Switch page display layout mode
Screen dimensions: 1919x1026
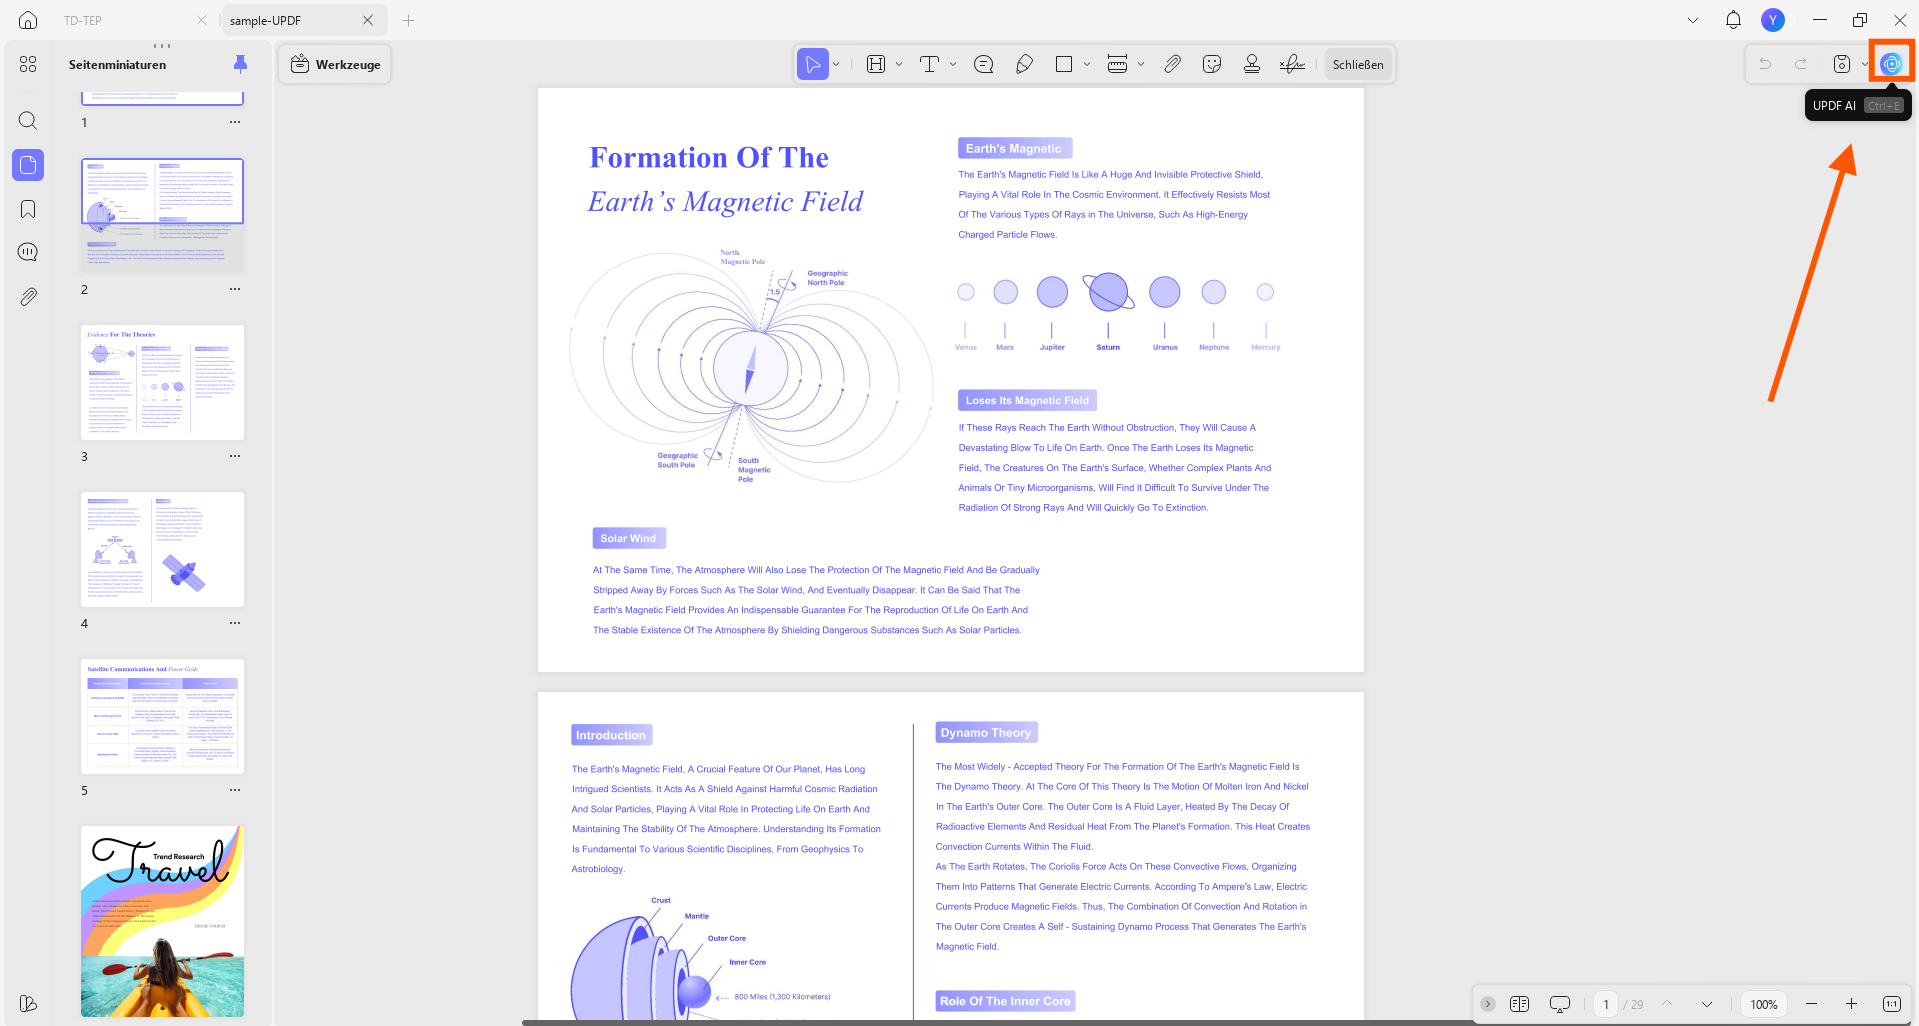click(1519, 1004)
